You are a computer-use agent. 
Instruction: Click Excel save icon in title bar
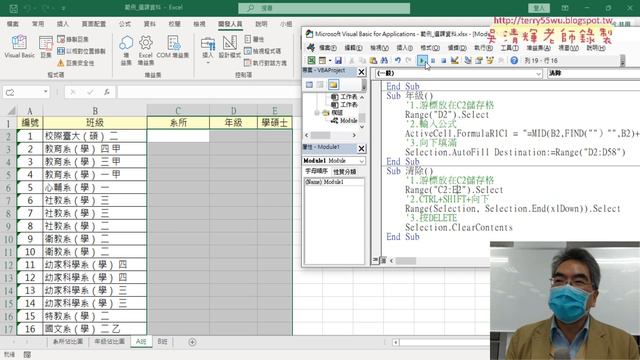click(x=13, y=8)
